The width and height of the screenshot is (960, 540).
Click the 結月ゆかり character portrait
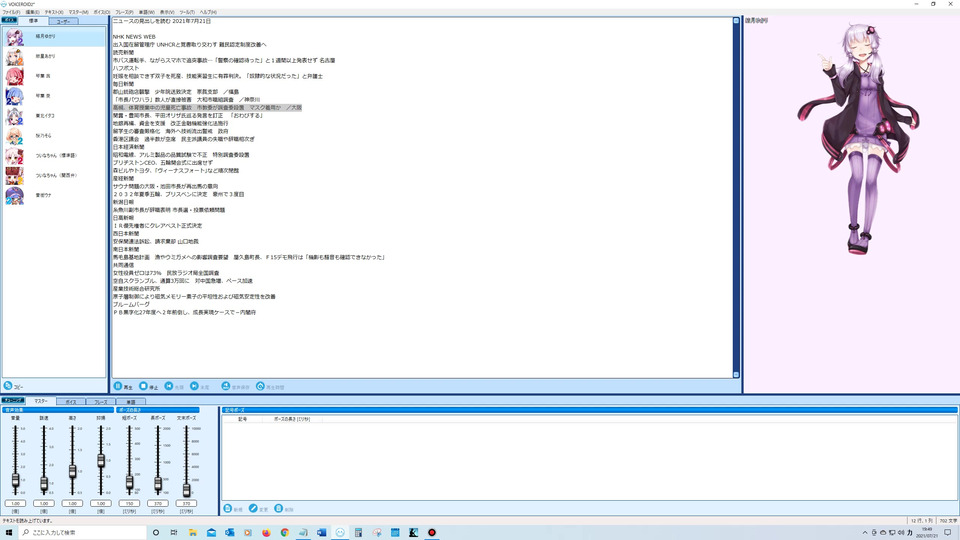point(858,138)
